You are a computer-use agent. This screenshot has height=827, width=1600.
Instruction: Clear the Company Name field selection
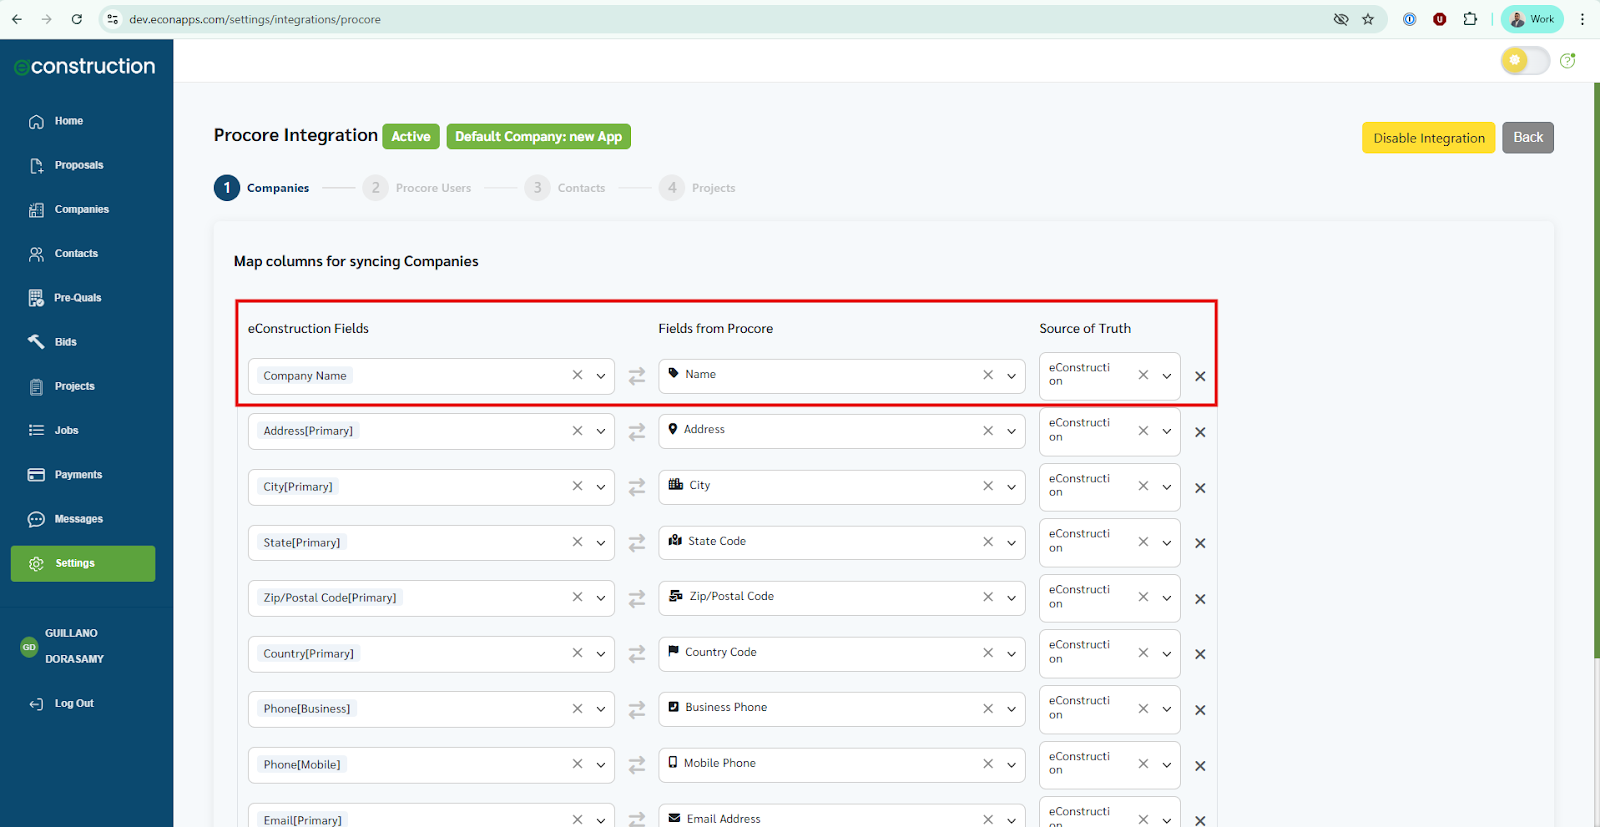[577, 376]
